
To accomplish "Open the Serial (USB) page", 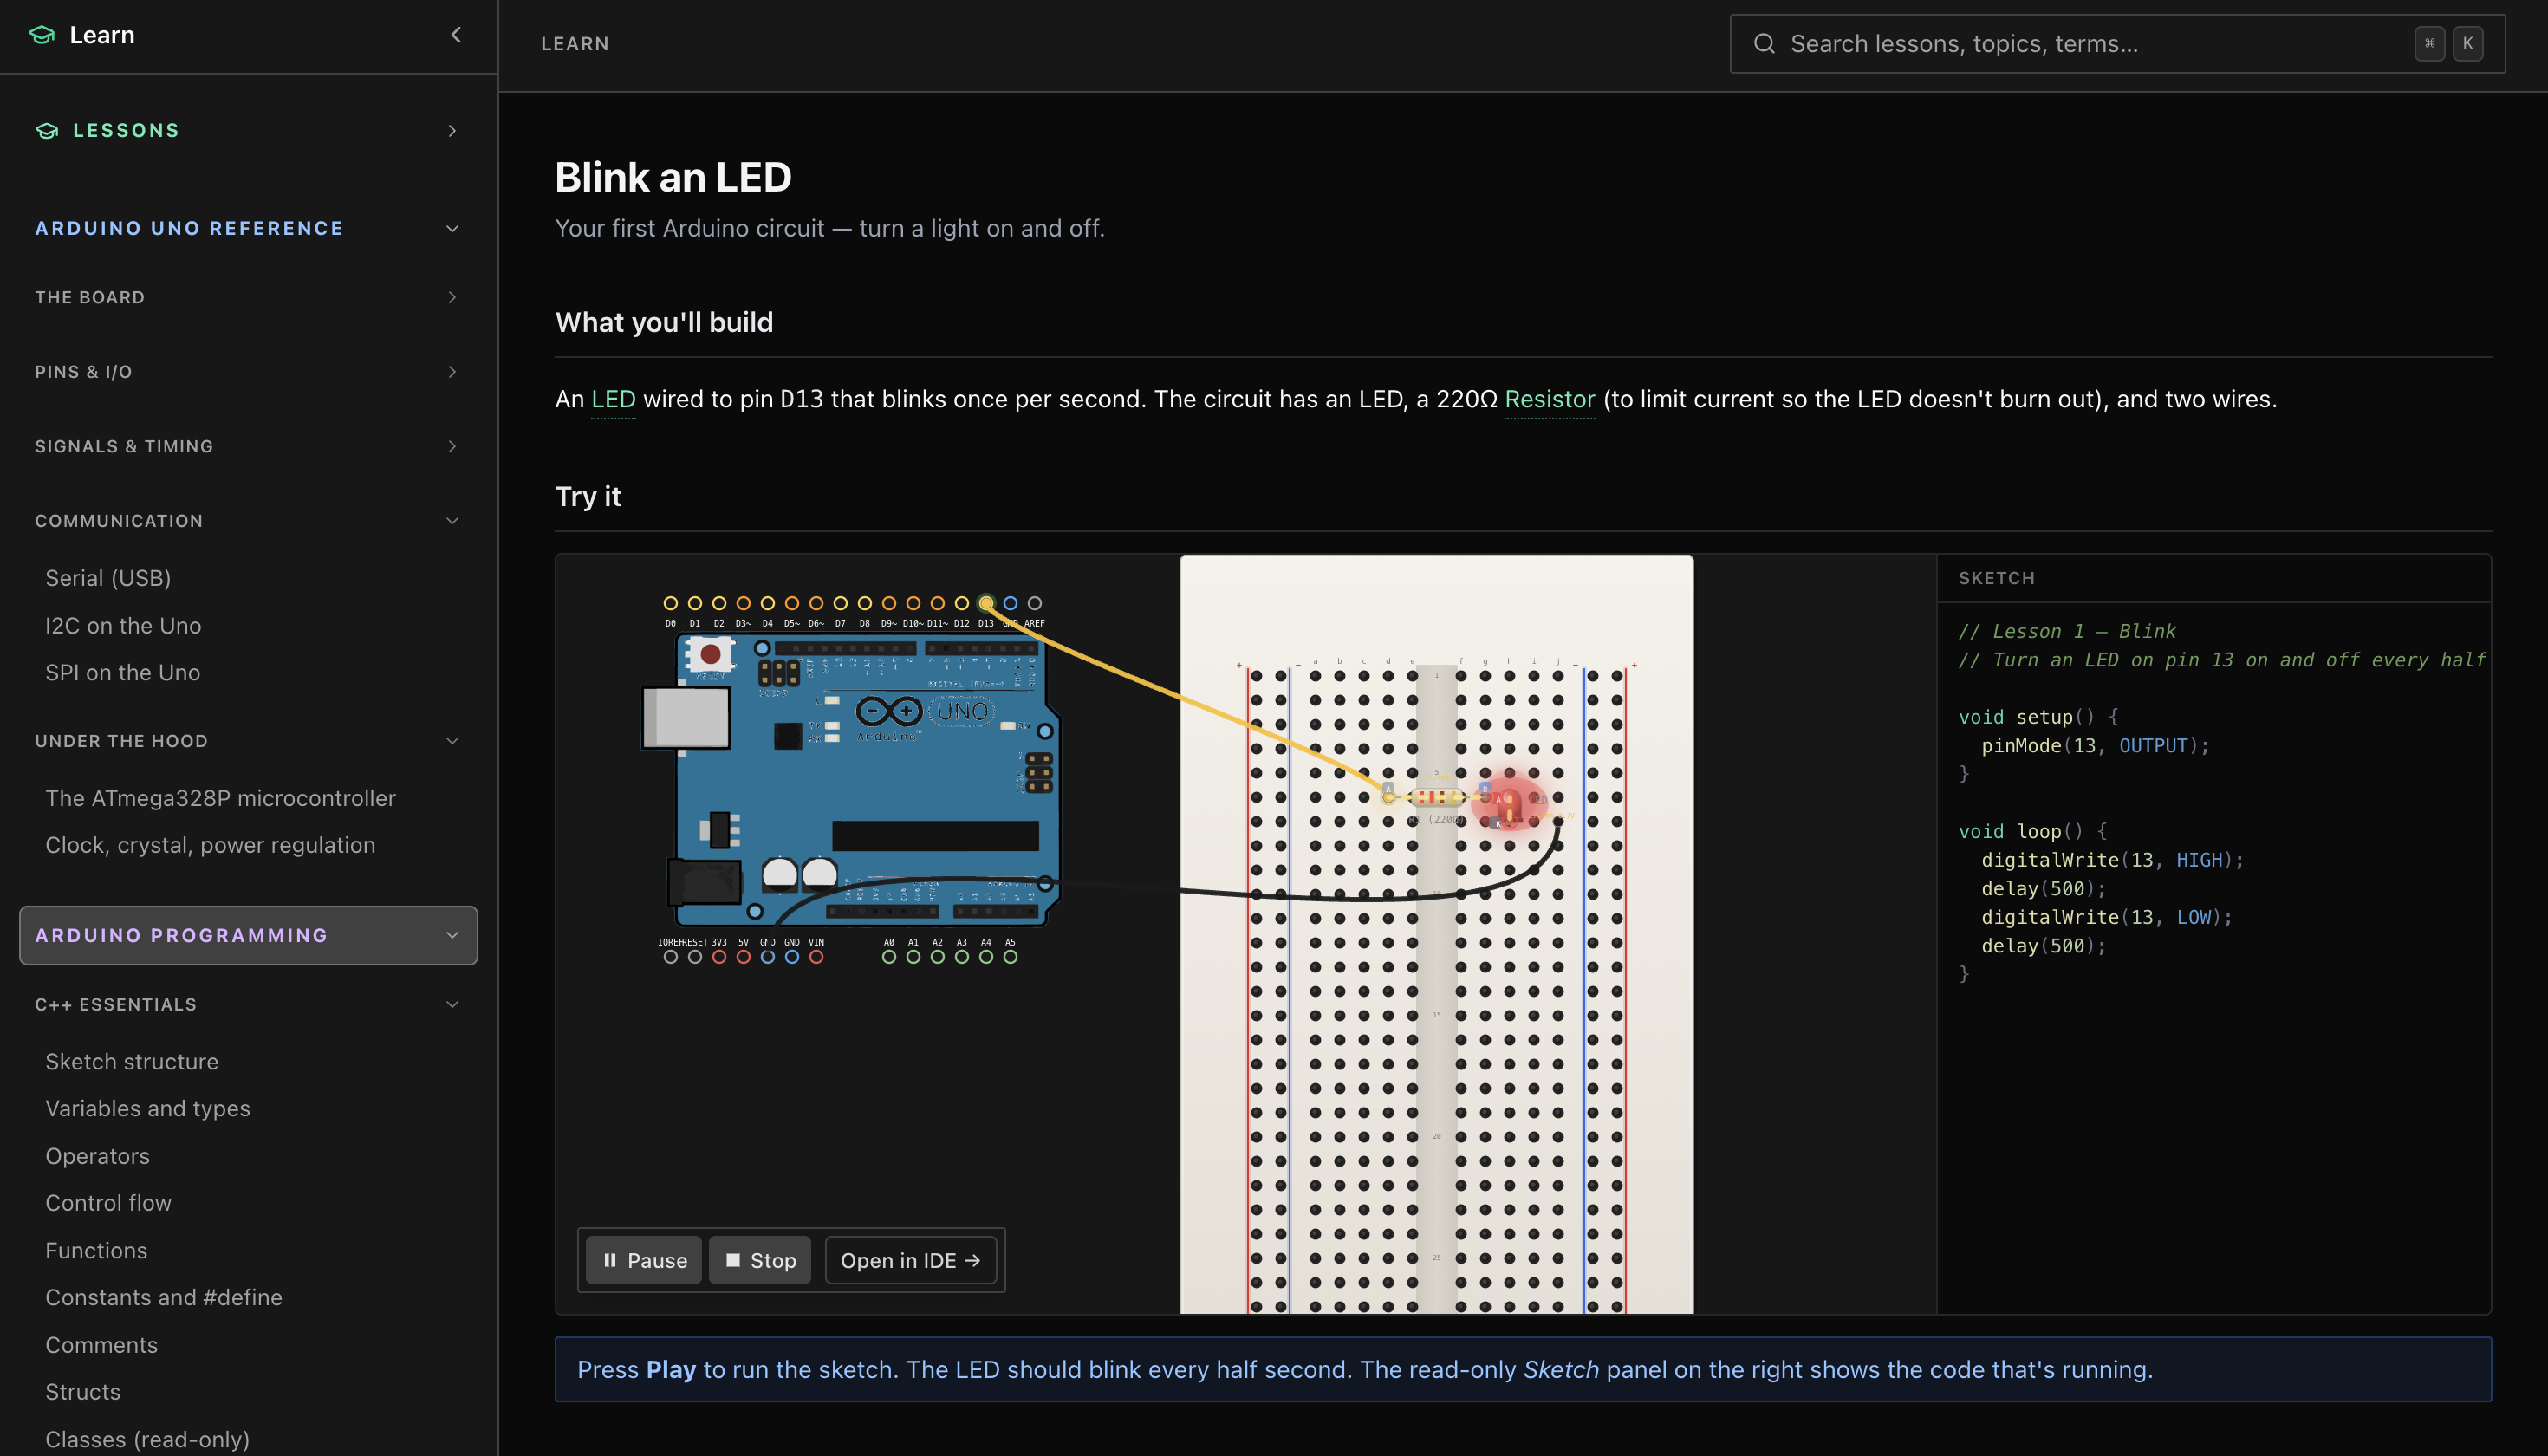I will (x=108, y=578).
